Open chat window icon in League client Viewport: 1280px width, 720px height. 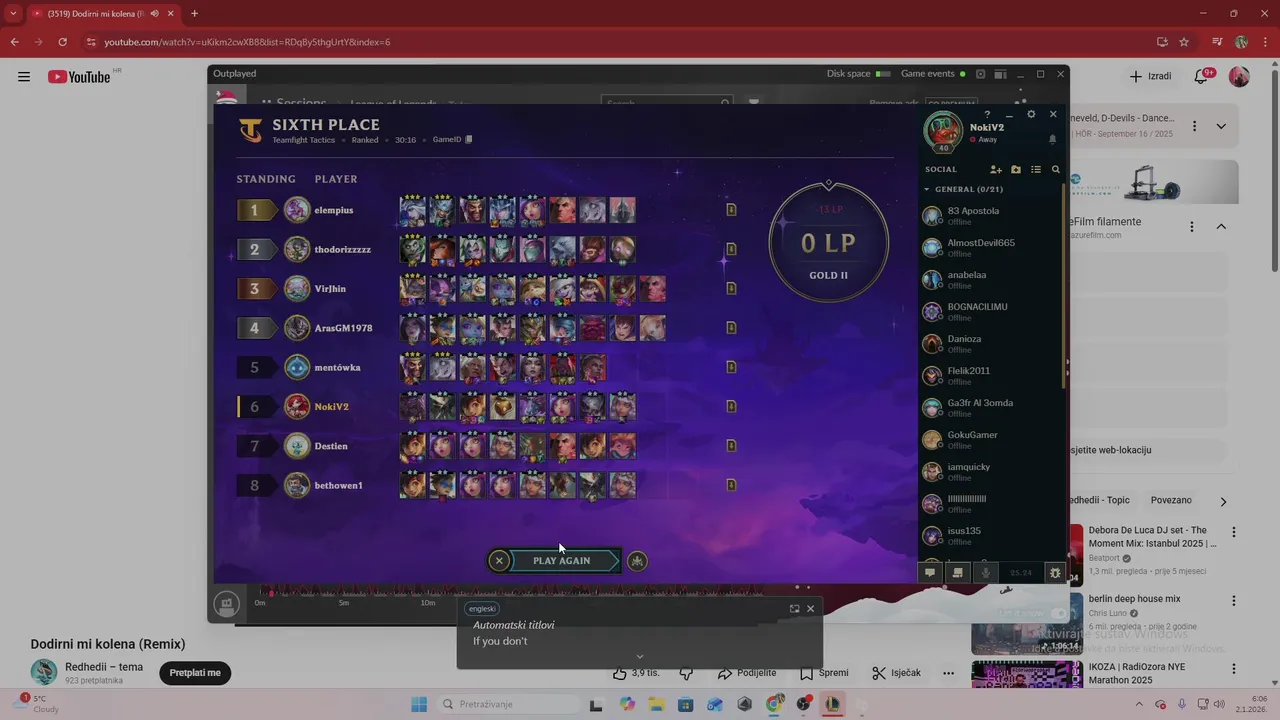tap(930, 573)
